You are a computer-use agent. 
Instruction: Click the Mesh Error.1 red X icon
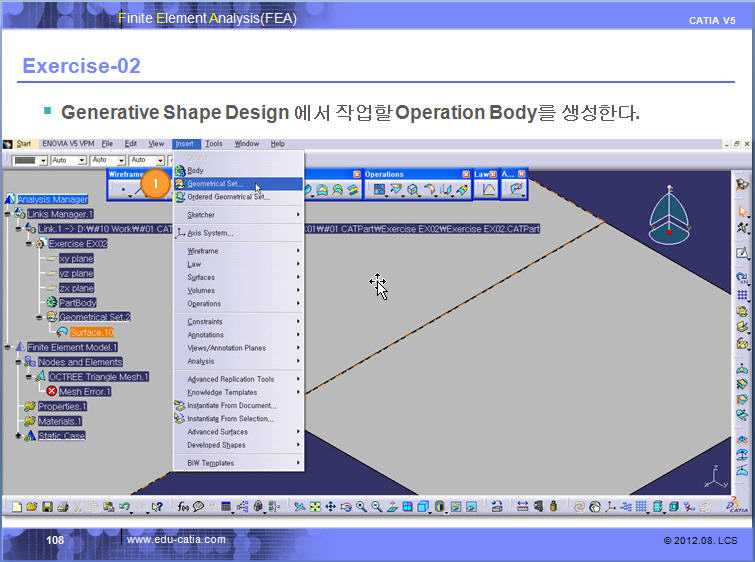pos(52,392)
